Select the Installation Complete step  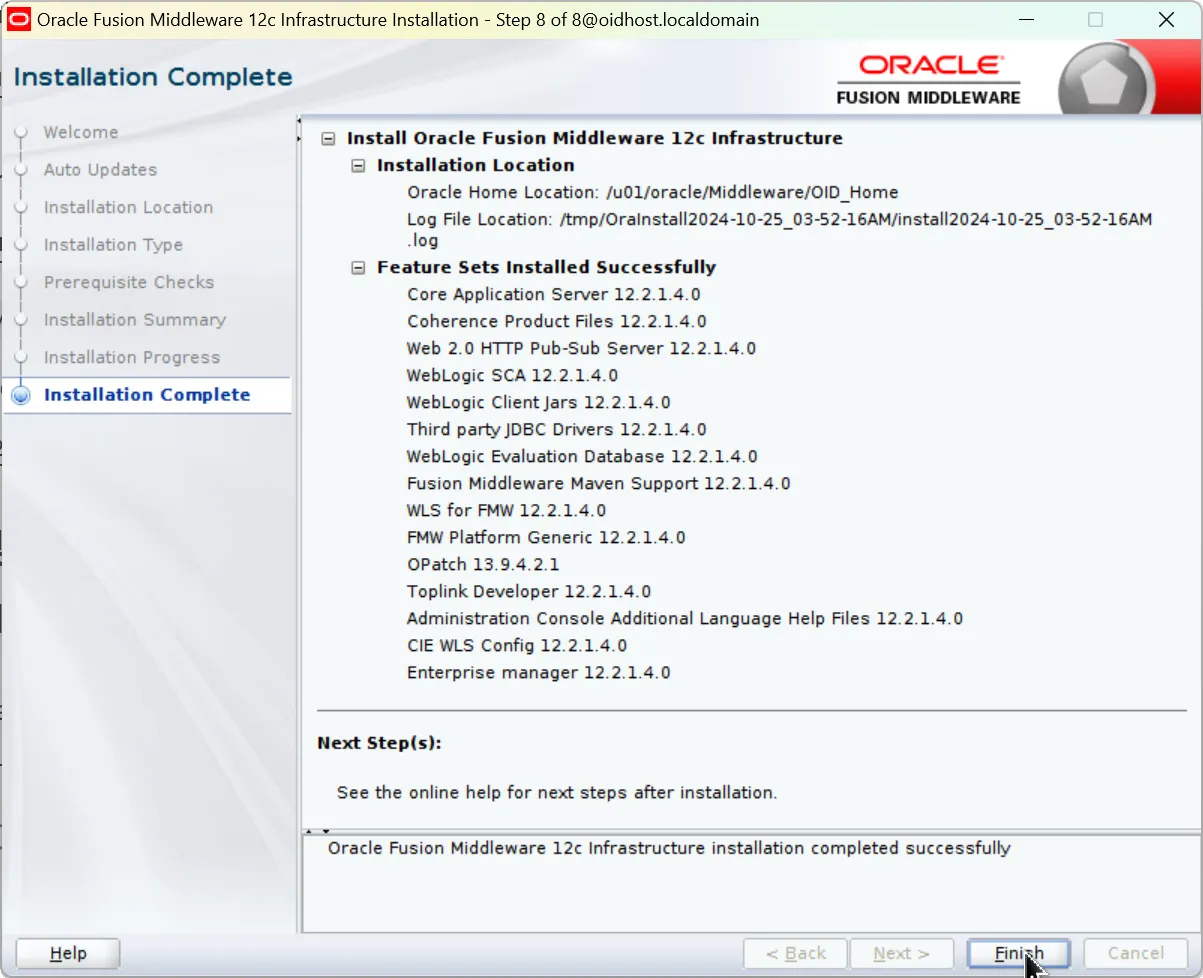147,395
